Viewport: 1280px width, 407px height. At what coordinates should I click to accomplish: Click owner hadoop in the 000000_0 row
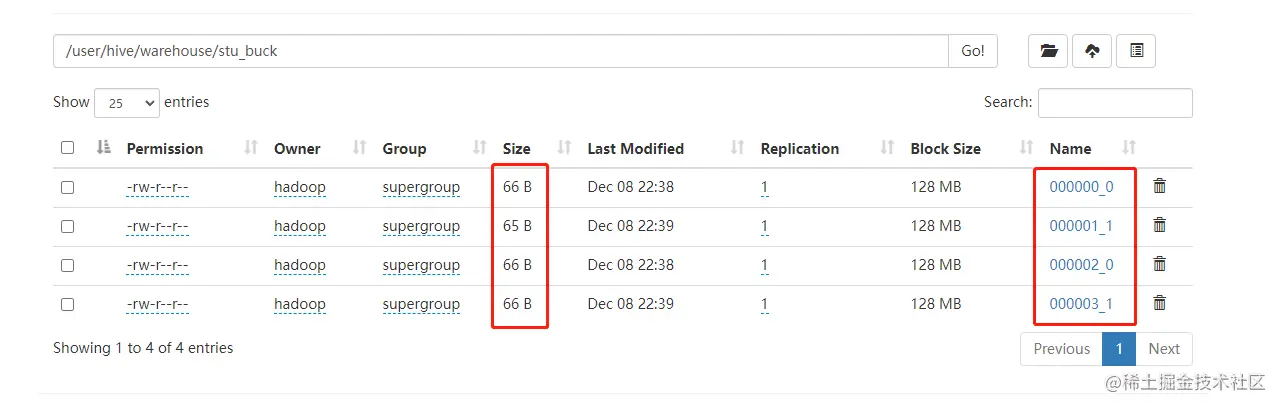click(x=300, y=187)
